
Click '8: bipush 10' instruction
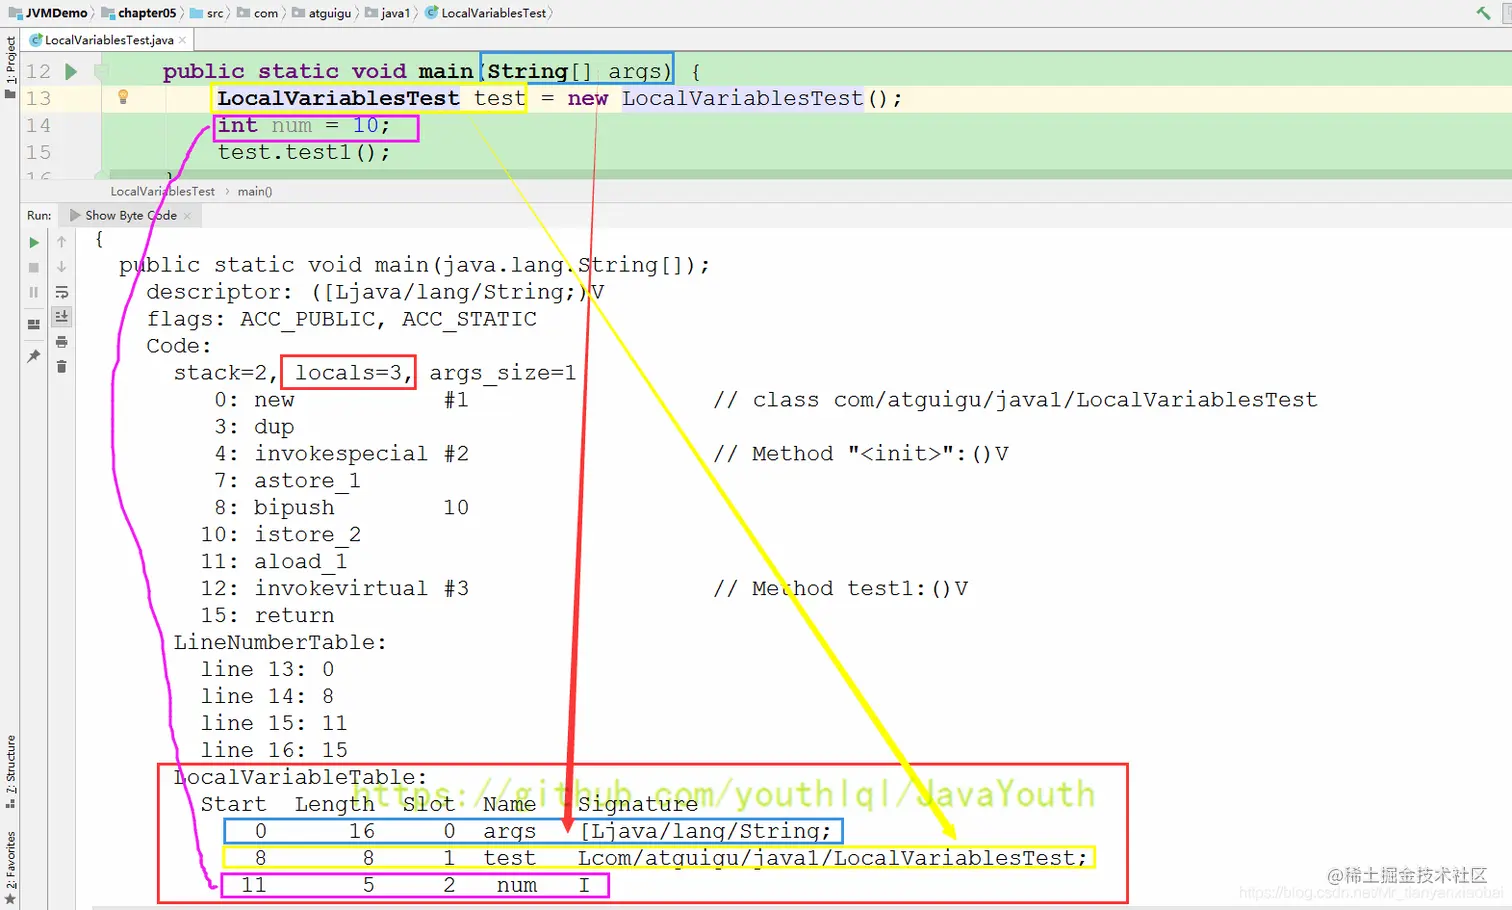coord(342,508)
